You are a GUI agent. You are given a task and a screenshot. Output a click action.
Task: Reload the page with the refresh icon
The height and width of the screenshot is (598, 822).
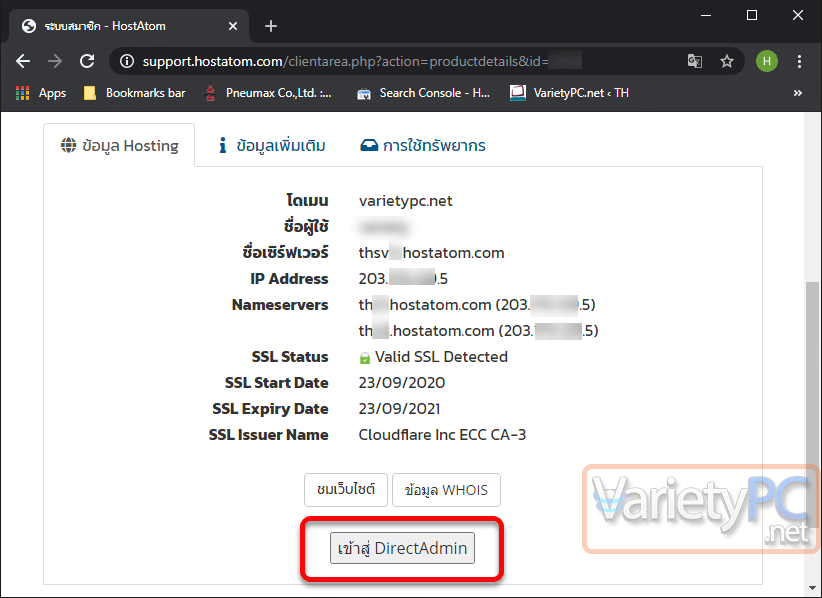click(87, 61)
